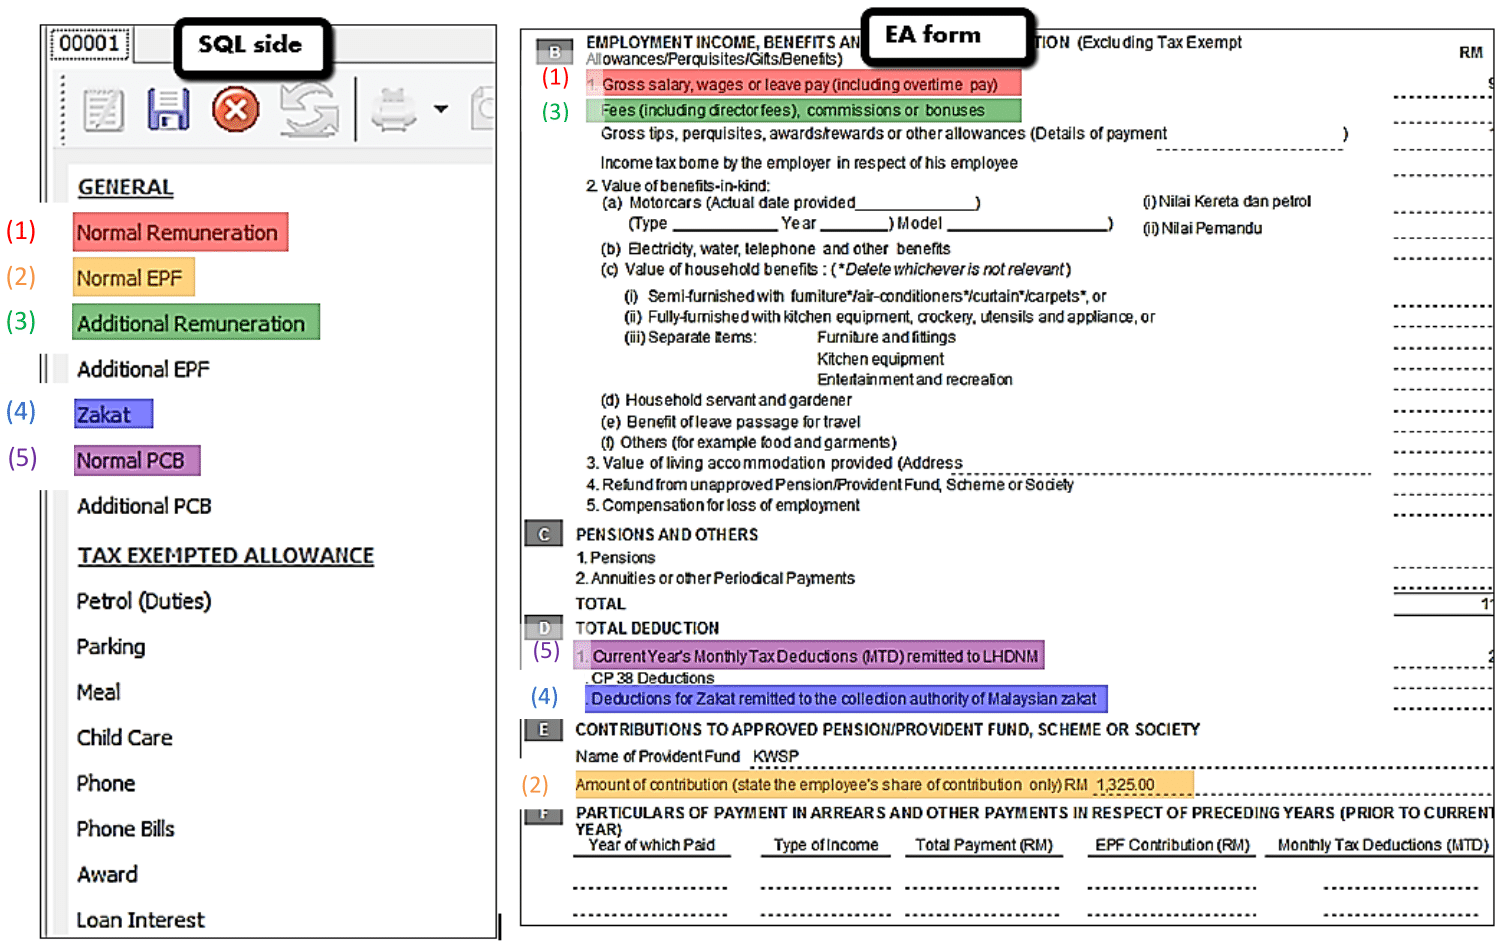Open the dropdown arrow beside the printer
1498x941 pixels.
440,109
